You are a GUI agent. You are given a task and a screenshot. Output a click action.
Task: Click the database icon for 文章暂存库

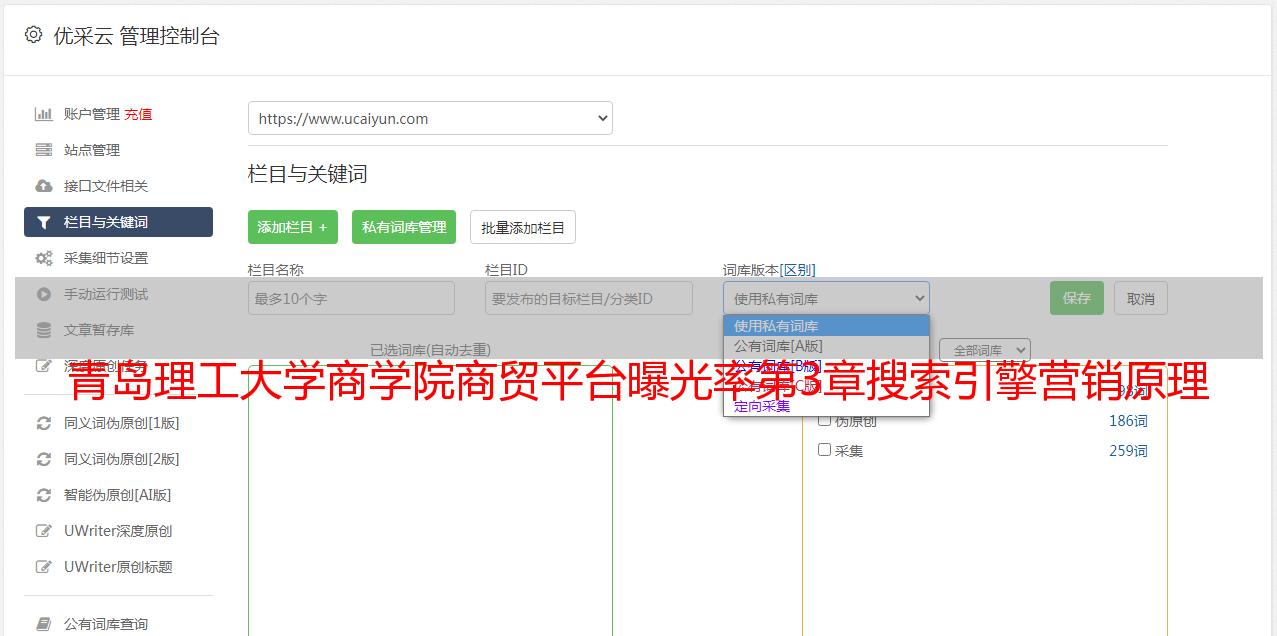[43, 330]
